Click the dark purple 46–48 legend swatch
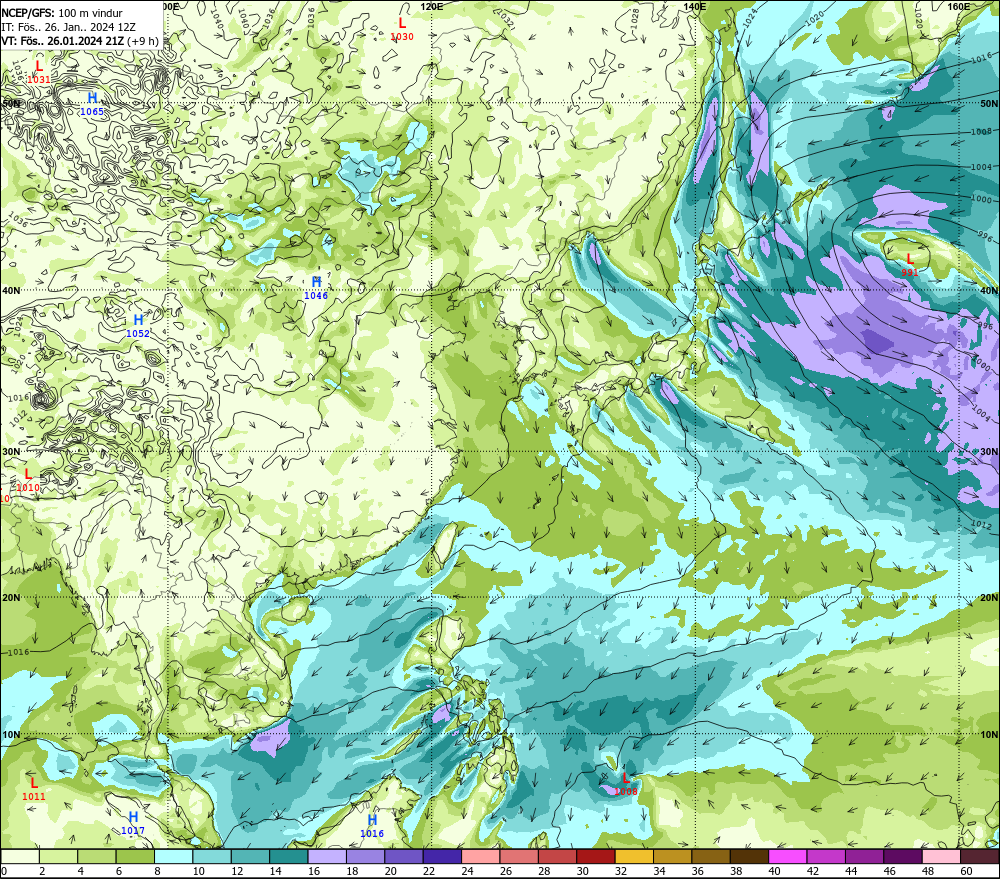 902,856
